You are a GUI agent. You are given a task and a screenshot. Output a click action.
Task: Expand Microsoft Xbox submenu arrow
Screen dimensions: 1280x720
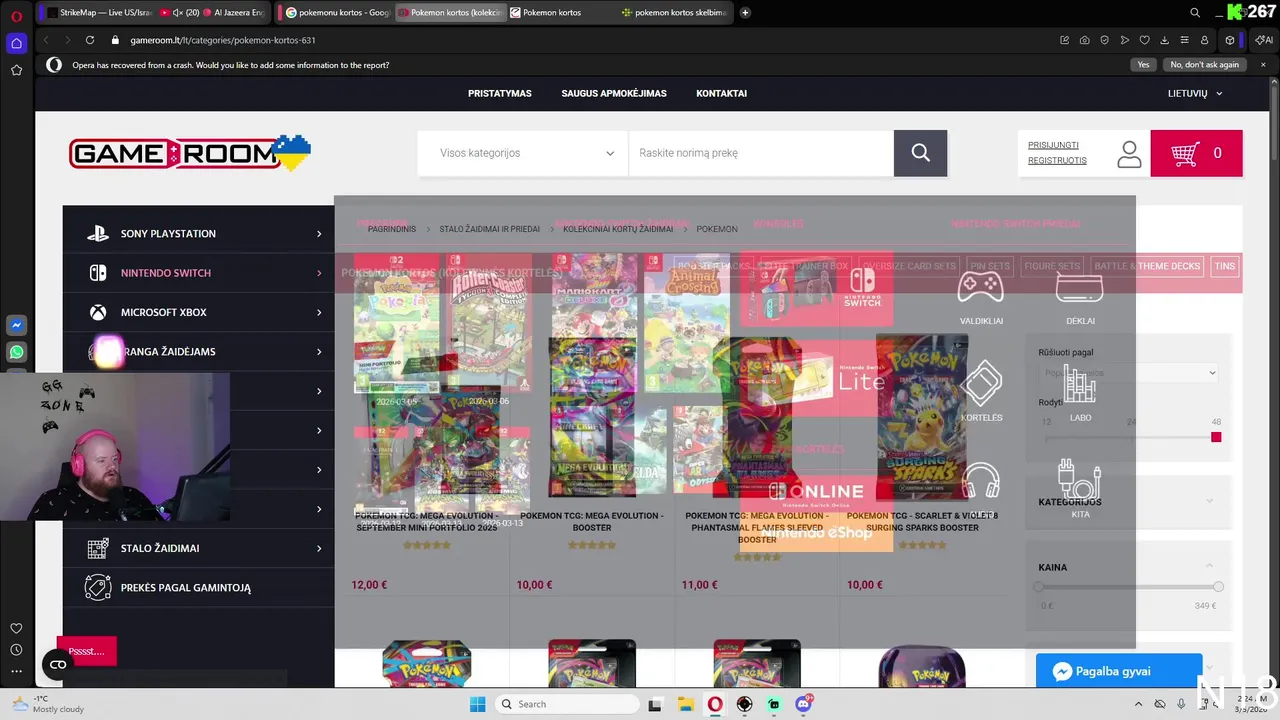(319, 312)
